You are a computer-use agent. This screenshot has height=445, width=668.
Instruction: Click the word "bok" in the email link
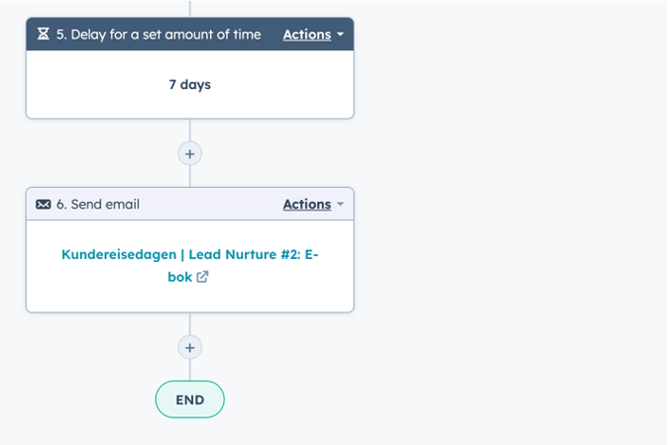click(180, 277)
